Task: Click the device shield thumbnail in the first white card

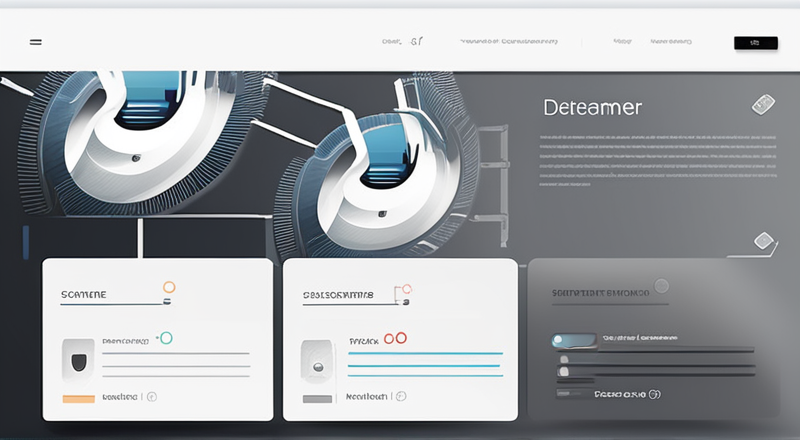Action: (78, 358)
